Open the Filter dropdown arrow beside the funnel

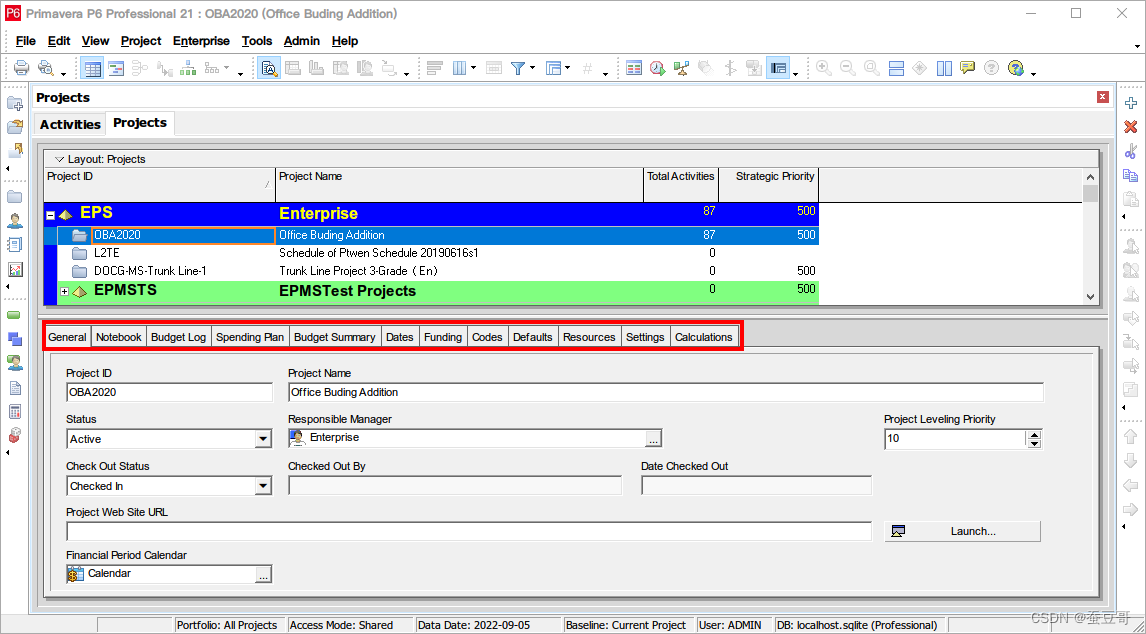click(x=532, y=69)
